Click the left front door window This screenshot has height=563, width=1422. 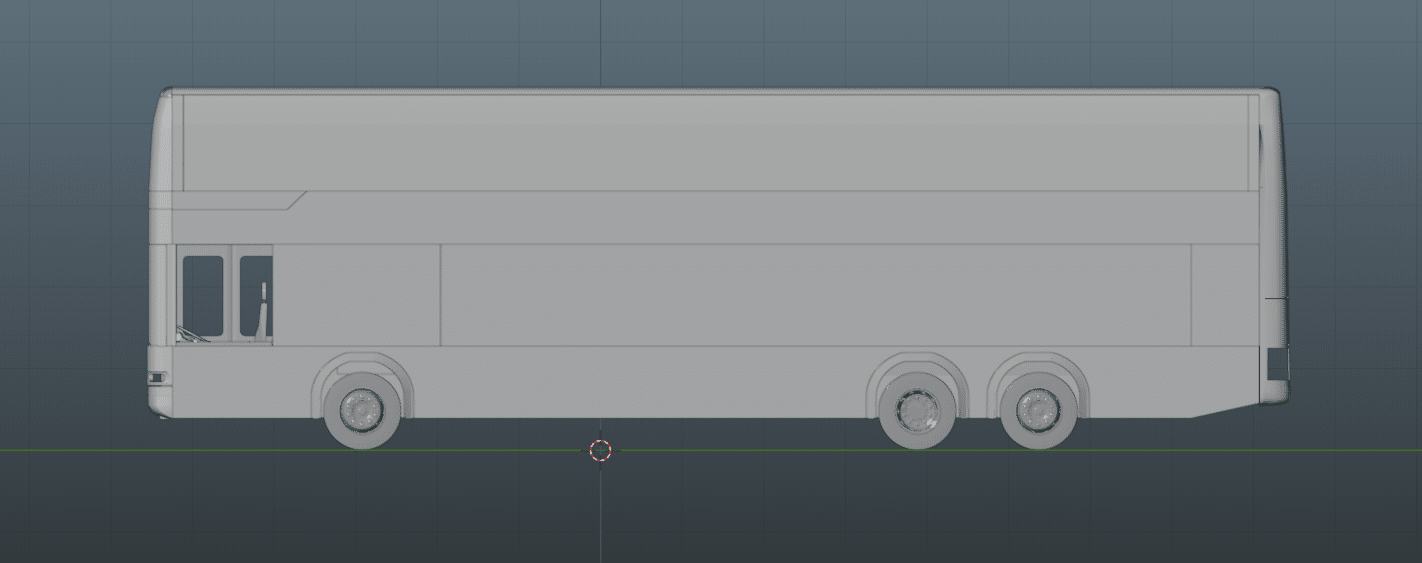click(x=203, y=295)
